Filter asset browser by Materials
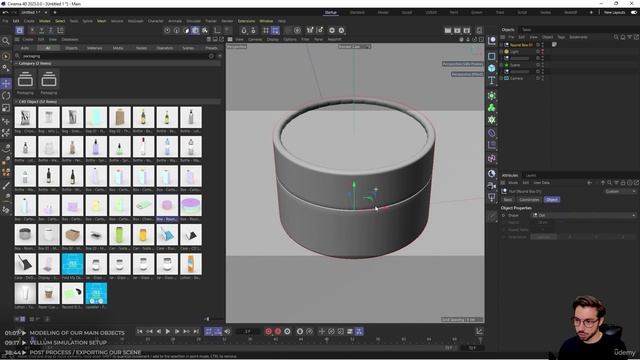Screen dimensions: 640x360 (x=94, y=48)
